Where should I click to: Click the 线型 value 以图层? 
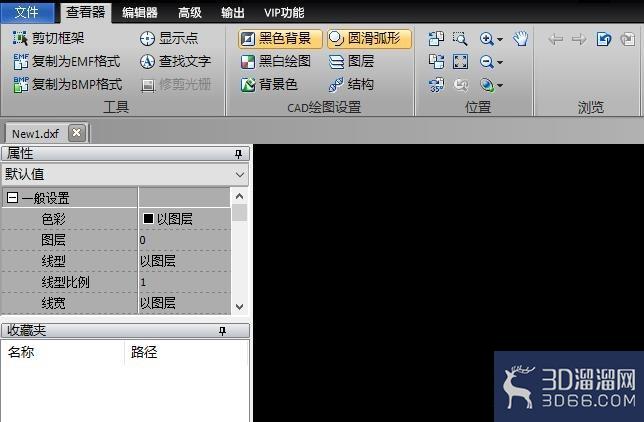point(184,261)
